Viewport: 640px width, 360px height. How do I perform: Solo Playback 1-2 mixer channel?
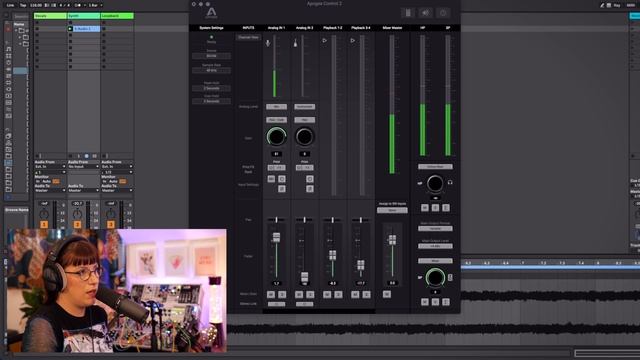click(338, 294)
